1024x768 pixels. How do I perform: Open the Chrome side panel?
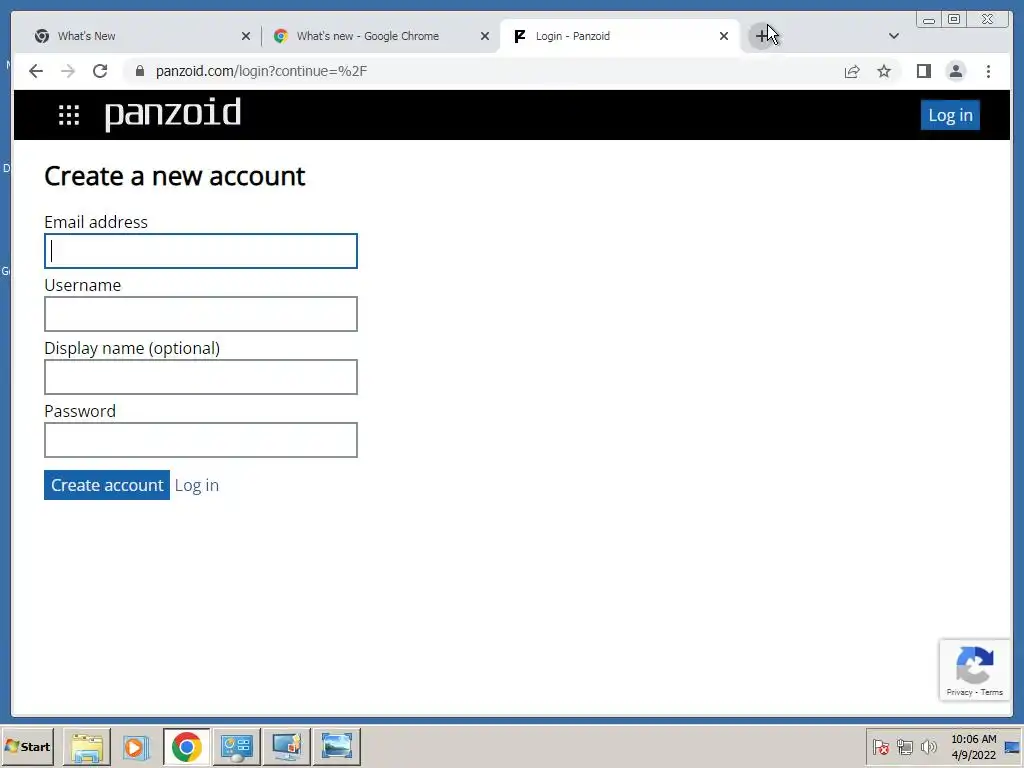coord(923,71)
